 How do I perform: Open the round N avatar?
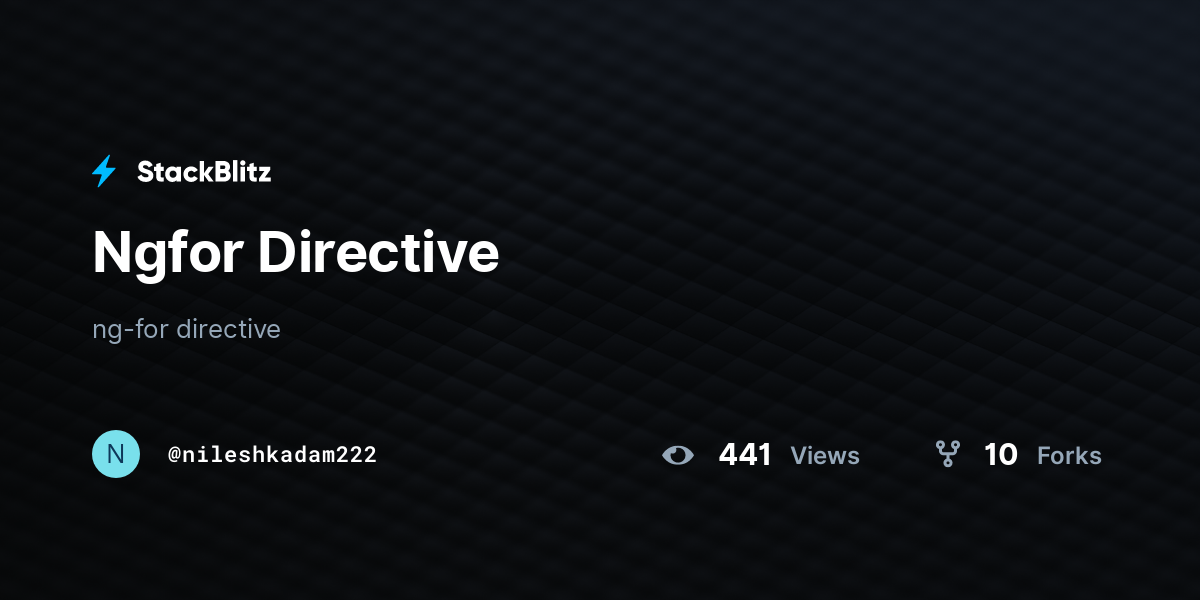coord(116,454)
